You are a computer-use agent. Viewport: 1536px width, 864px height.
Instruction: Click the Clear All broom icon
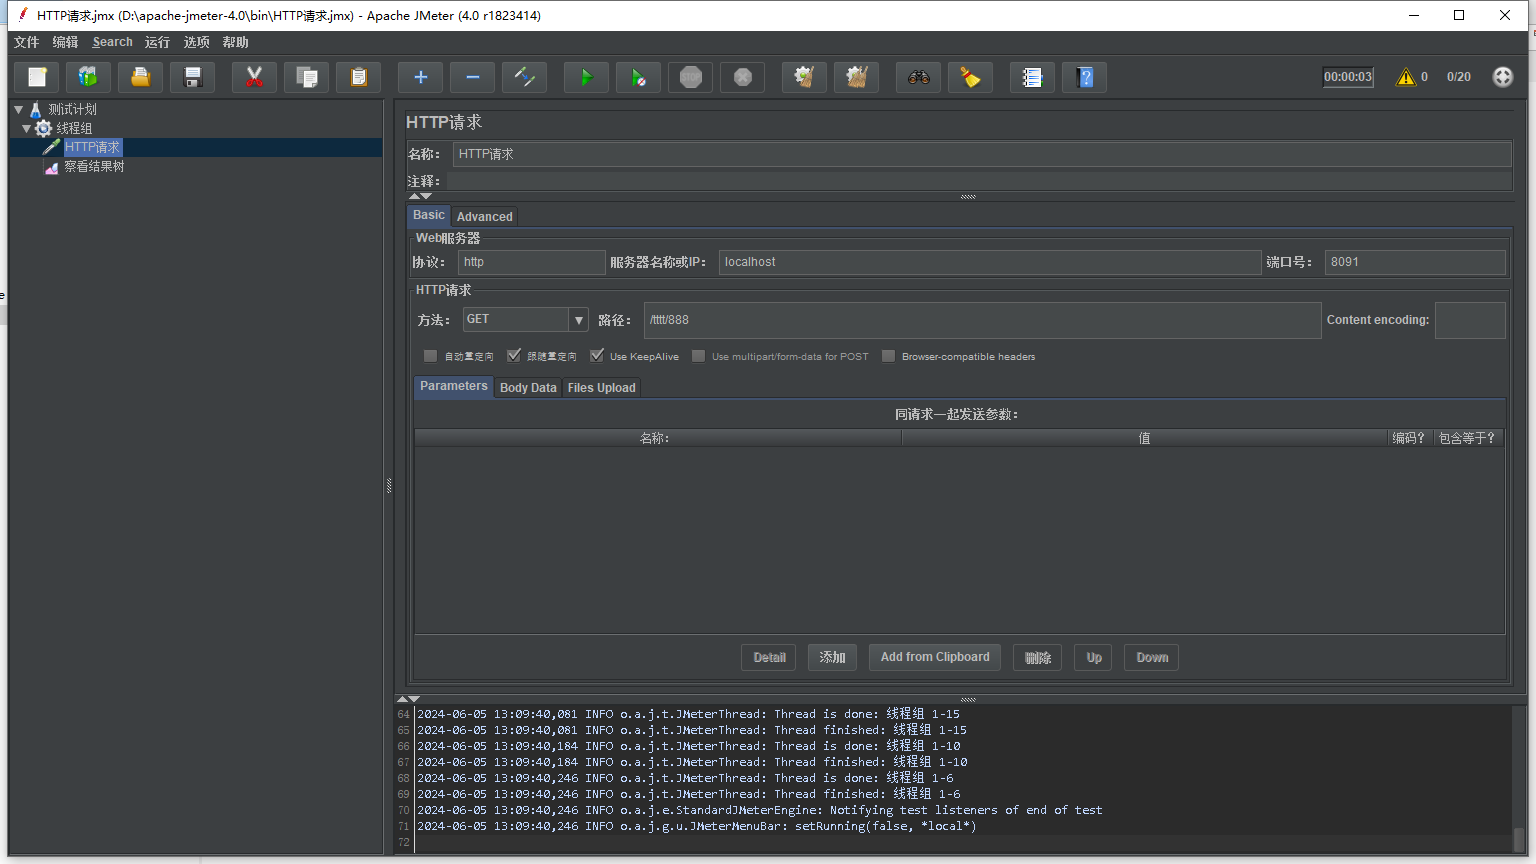point(857,77)
